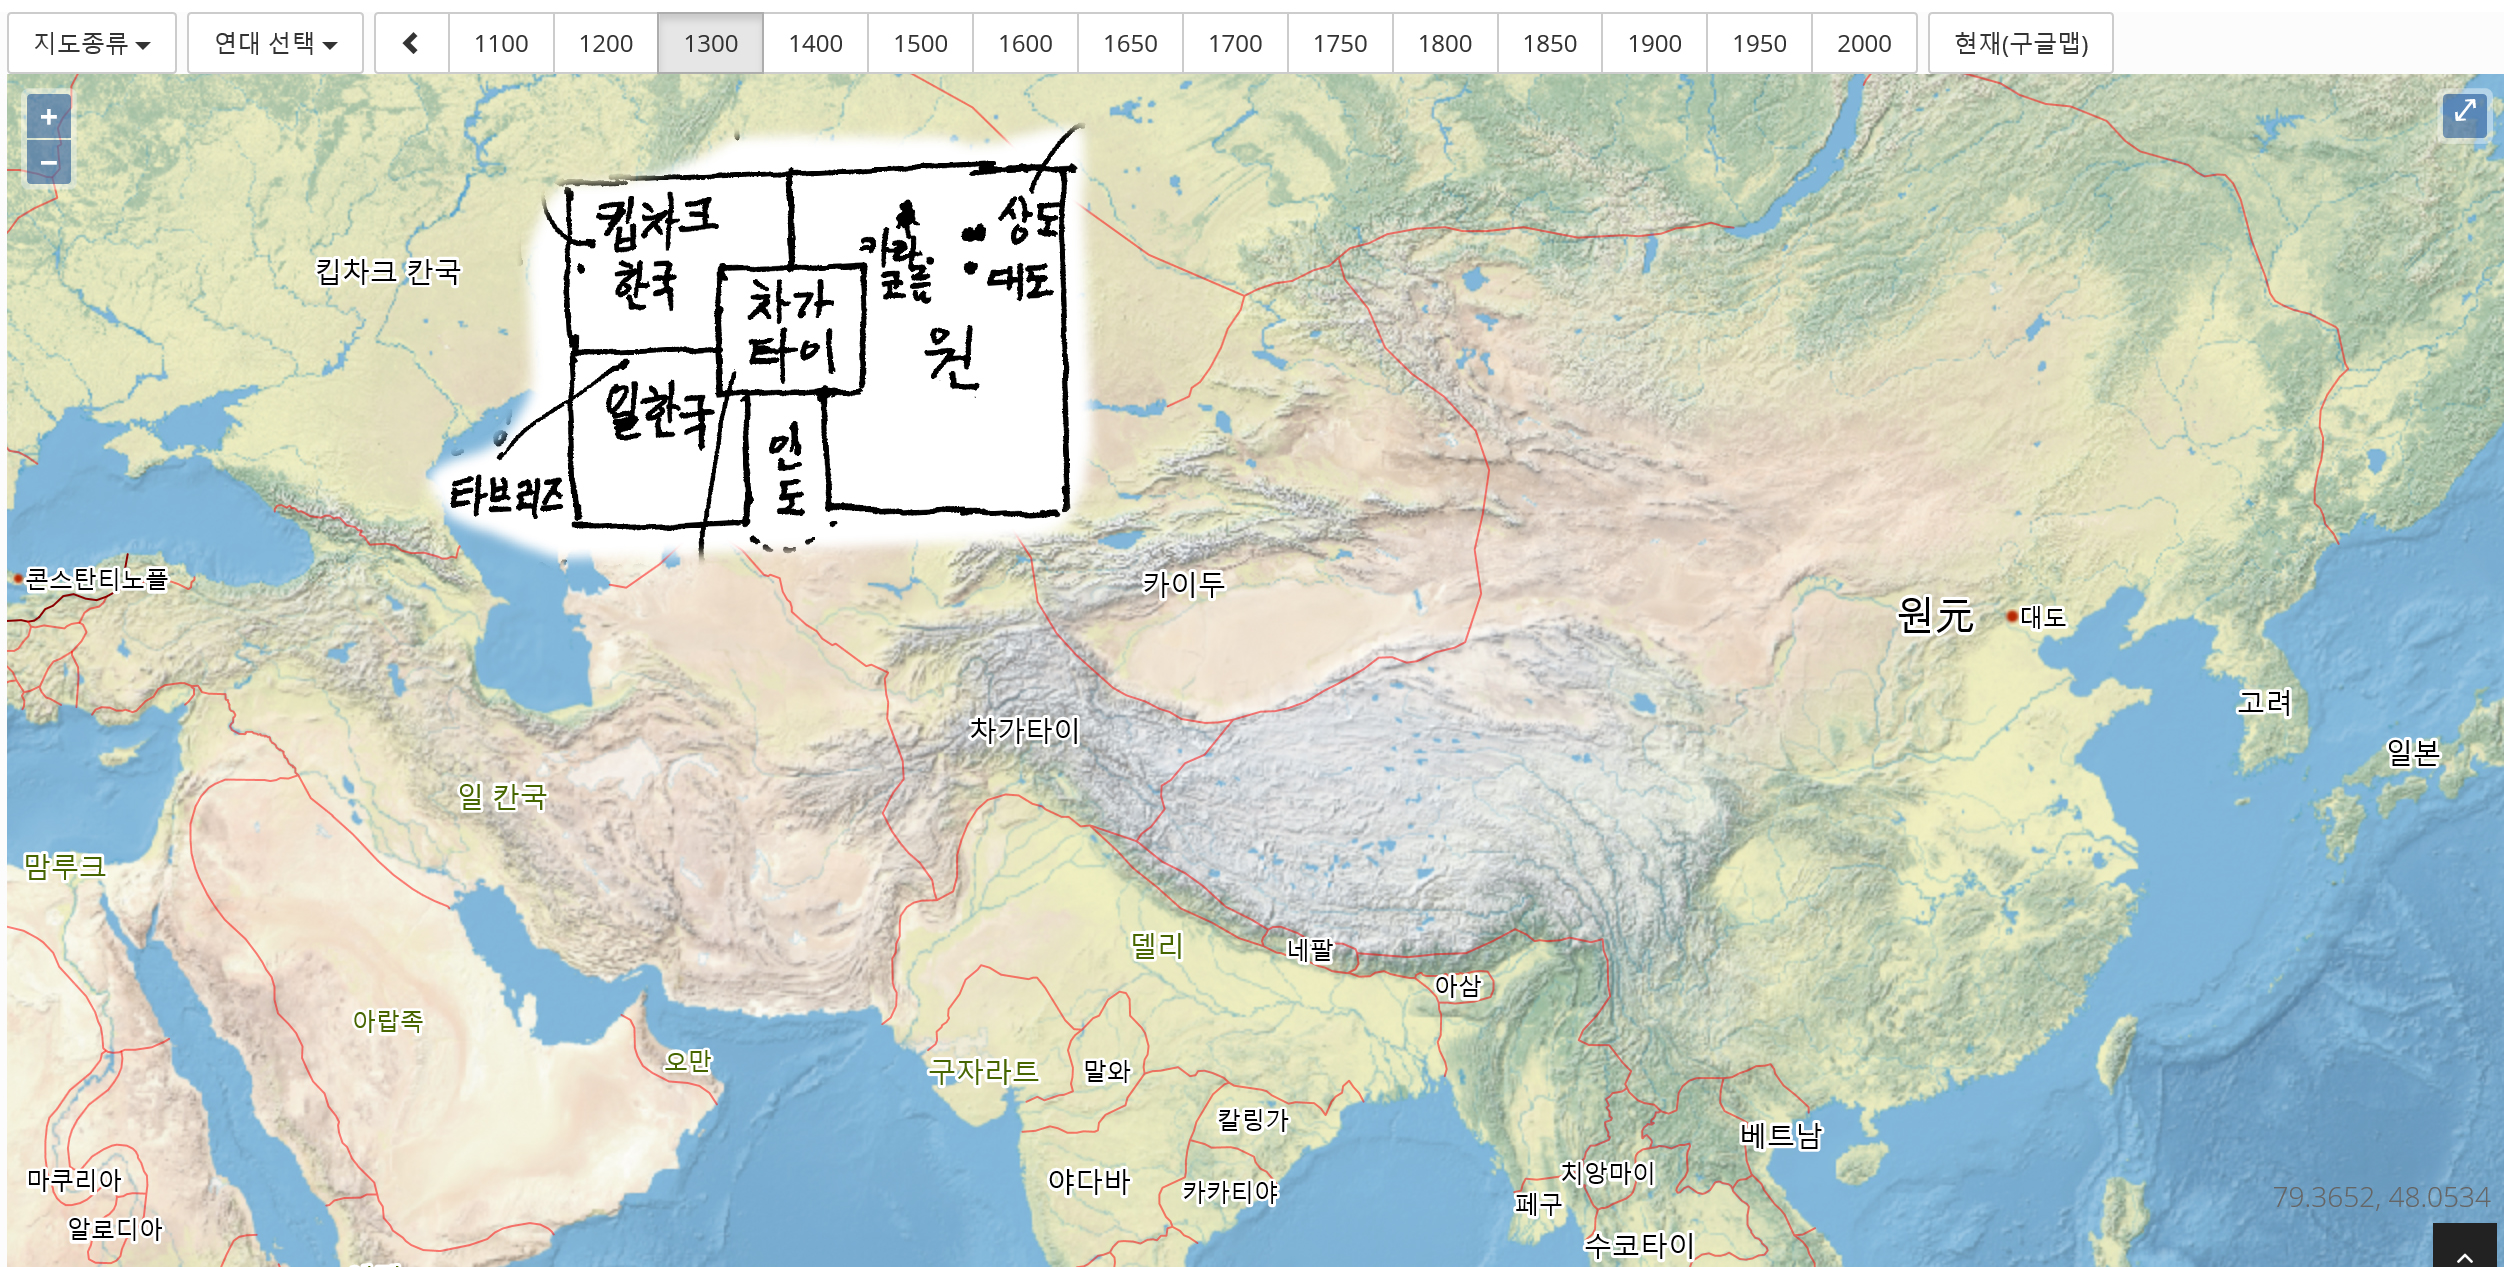Viewport: 2504px width, 1267px height.
Task: Choose the 1650 year tab
Action: [1130, 43]
